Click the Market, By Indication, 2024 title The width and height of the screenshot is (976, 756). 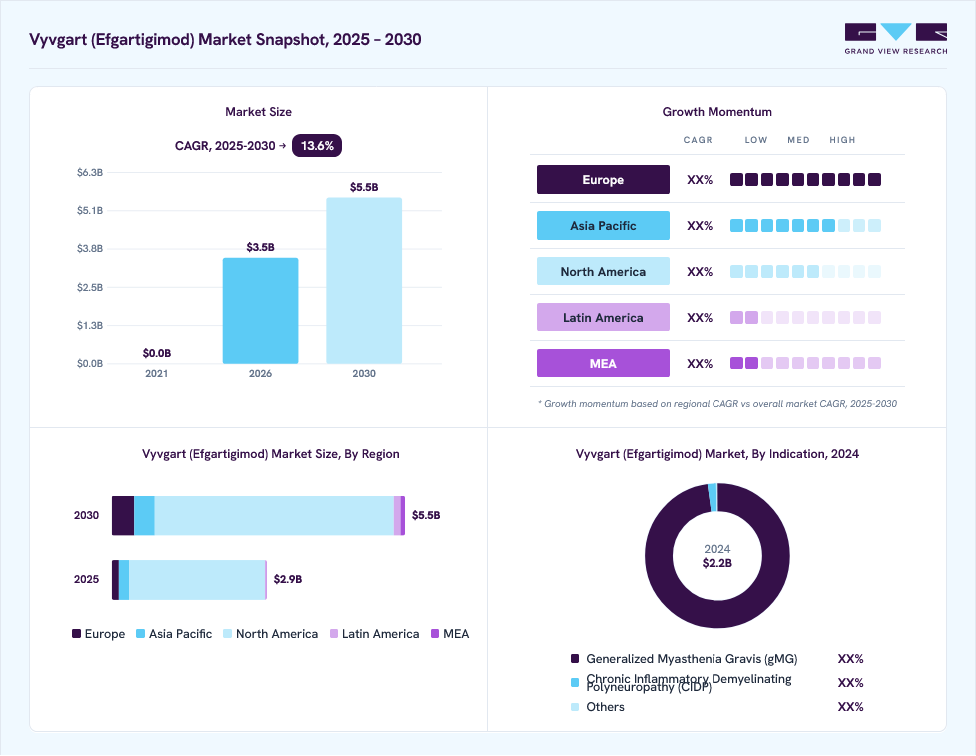click(x=717, y=454)
